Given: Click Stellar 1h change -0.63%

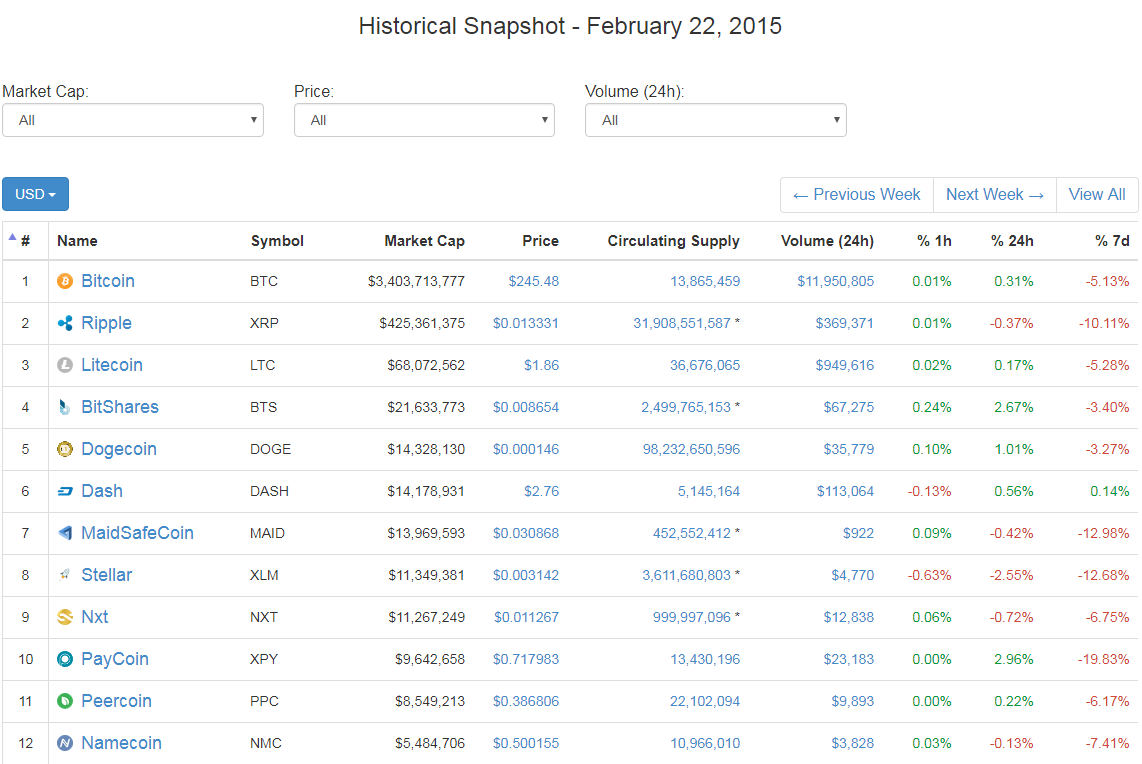Looking at the screenshot, I should pos(929,575).
